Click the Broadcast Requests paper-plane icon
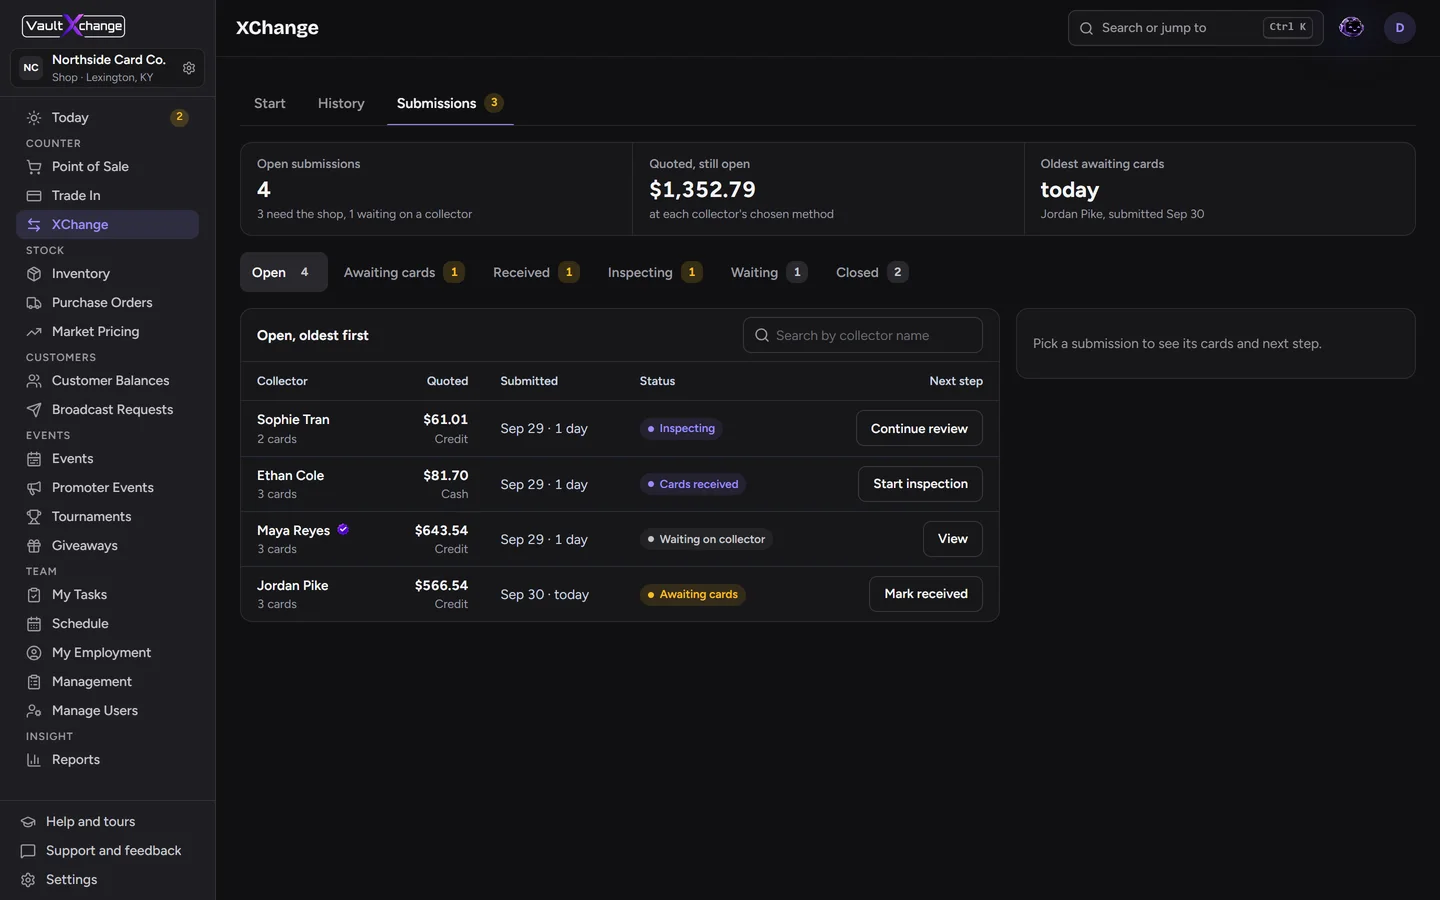The height and width of the screenshot is (900, 1440). click(34, 410)
